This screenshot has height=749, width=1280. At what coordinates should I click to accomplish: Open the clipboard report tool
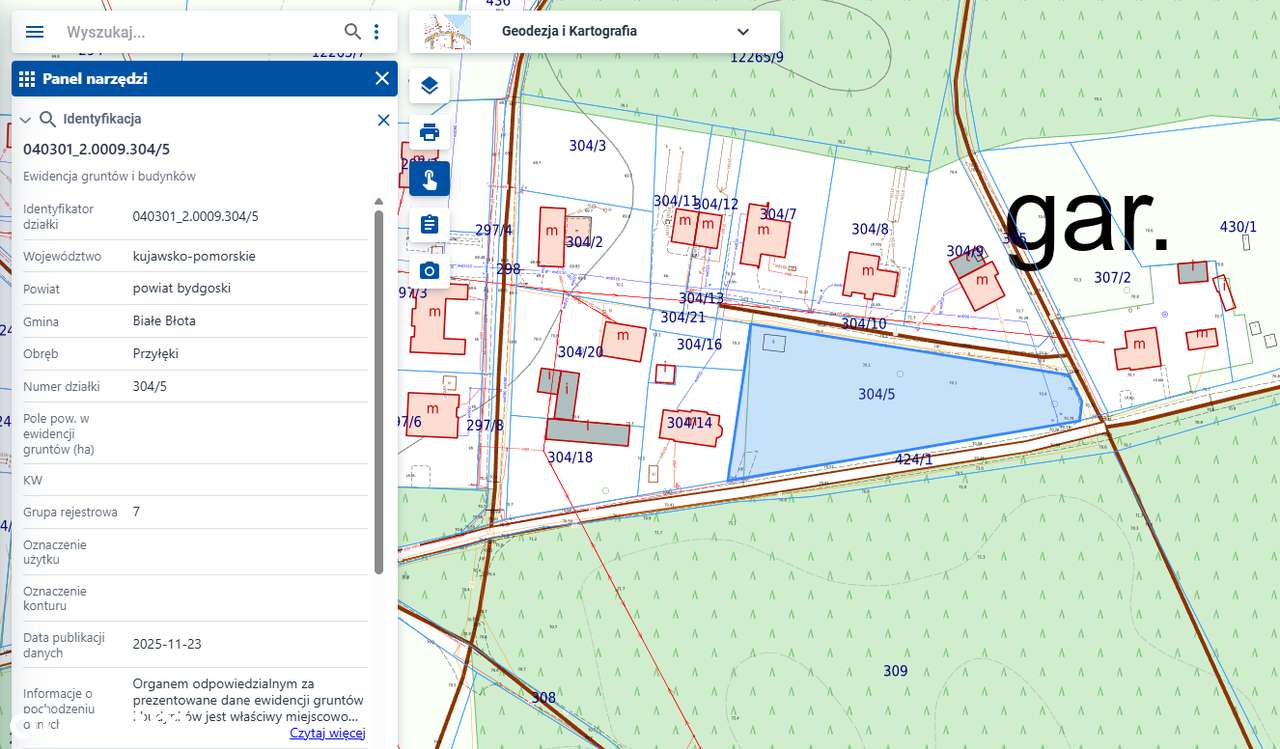coord(429,224)
